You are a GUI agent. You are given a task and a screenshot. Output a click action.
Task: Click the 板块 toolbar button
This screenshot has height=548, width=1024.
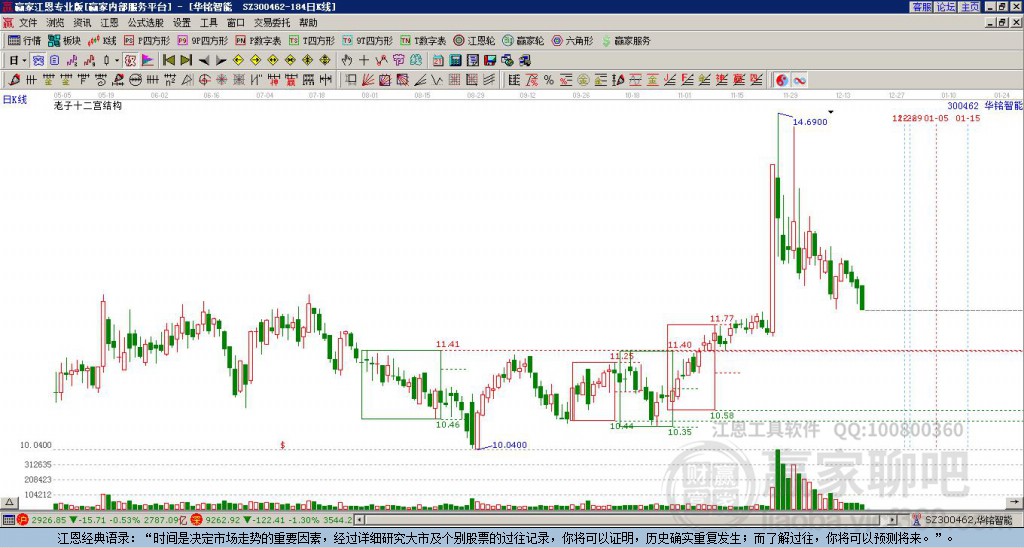(x=65, y=40)
